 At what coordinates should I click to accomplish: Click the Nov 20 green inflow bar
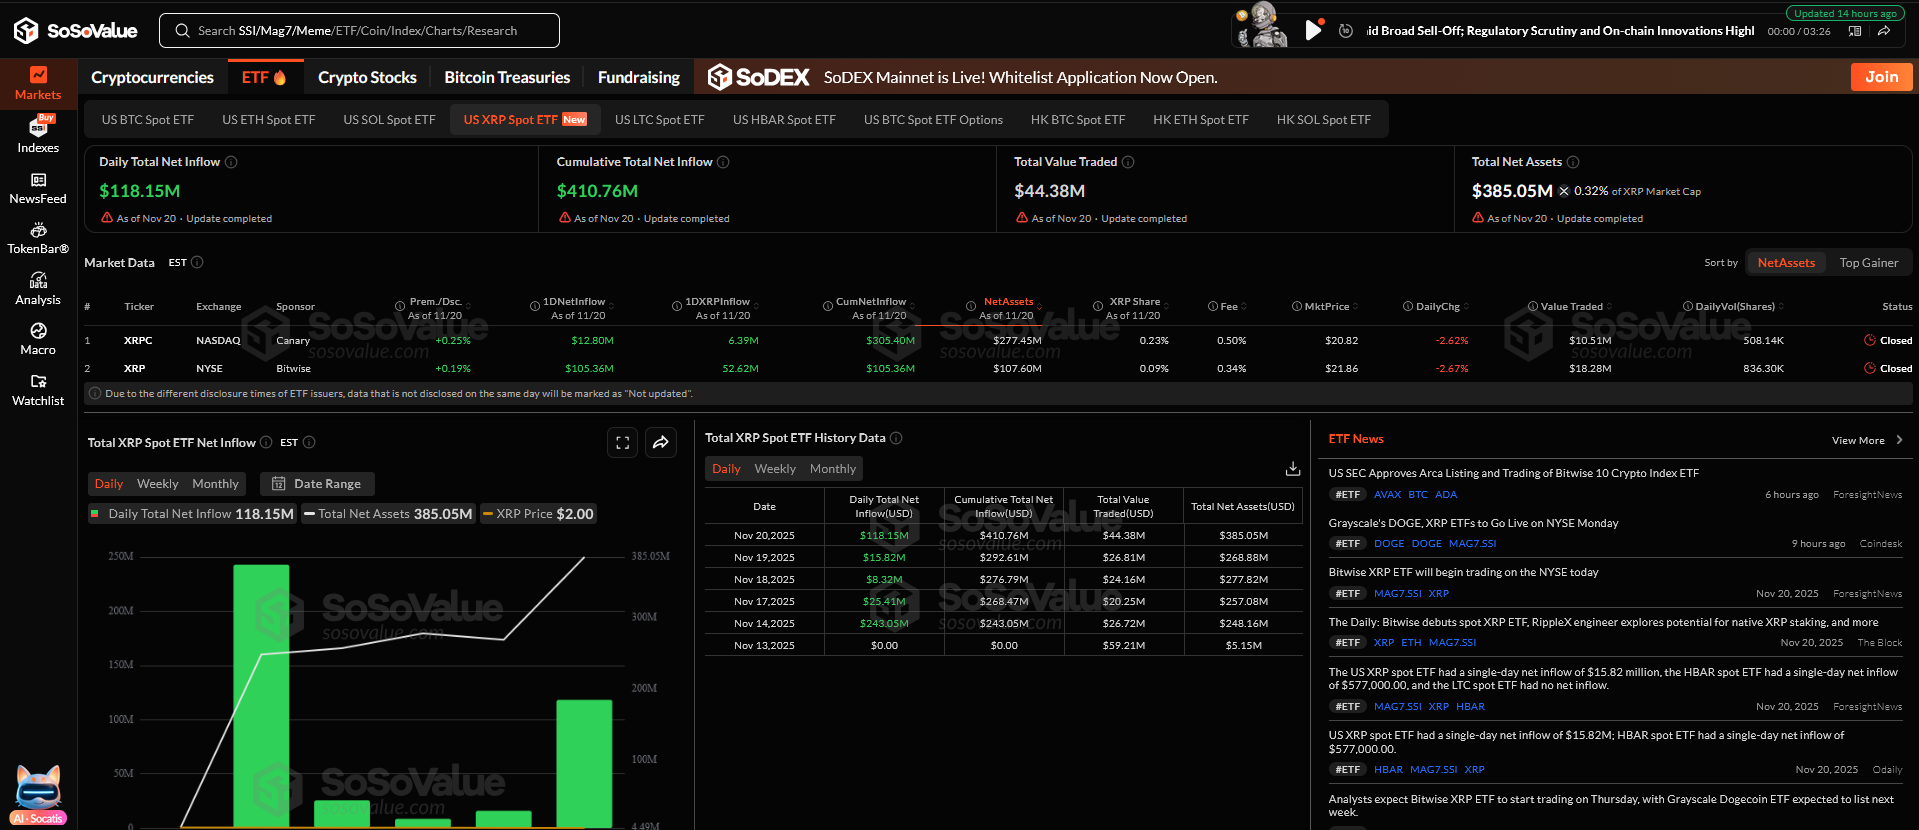(584, 763)
